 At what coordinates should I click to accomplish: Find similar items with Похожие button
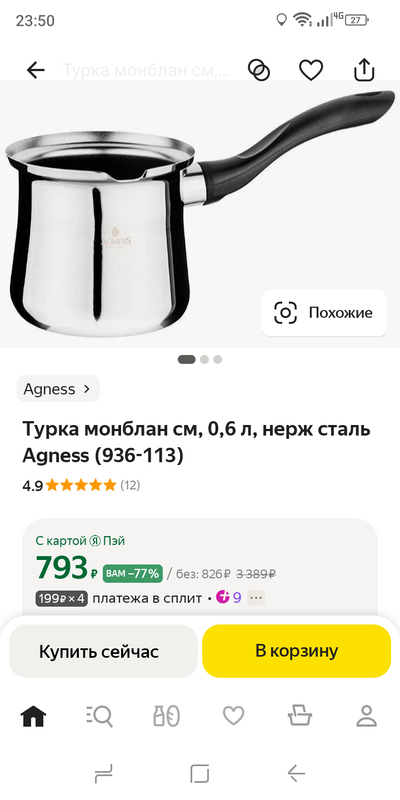pos(324,313)
